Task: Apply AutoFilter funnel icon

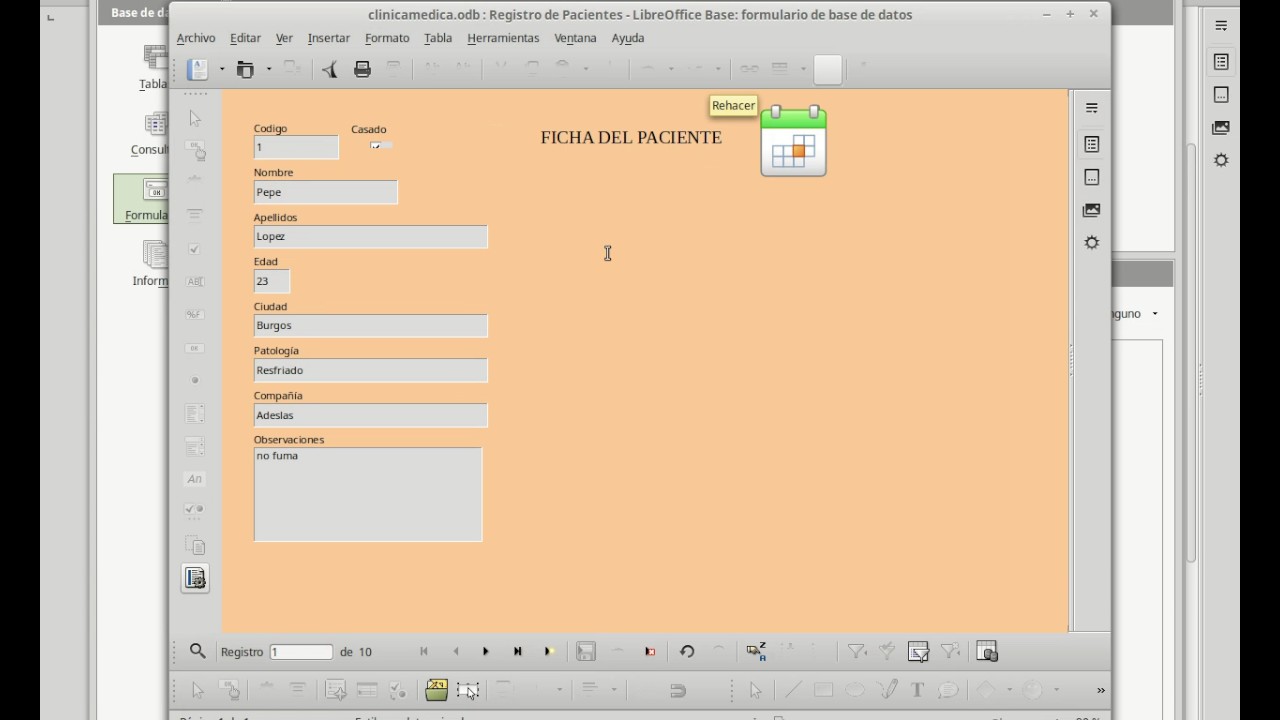Action: 857,651
